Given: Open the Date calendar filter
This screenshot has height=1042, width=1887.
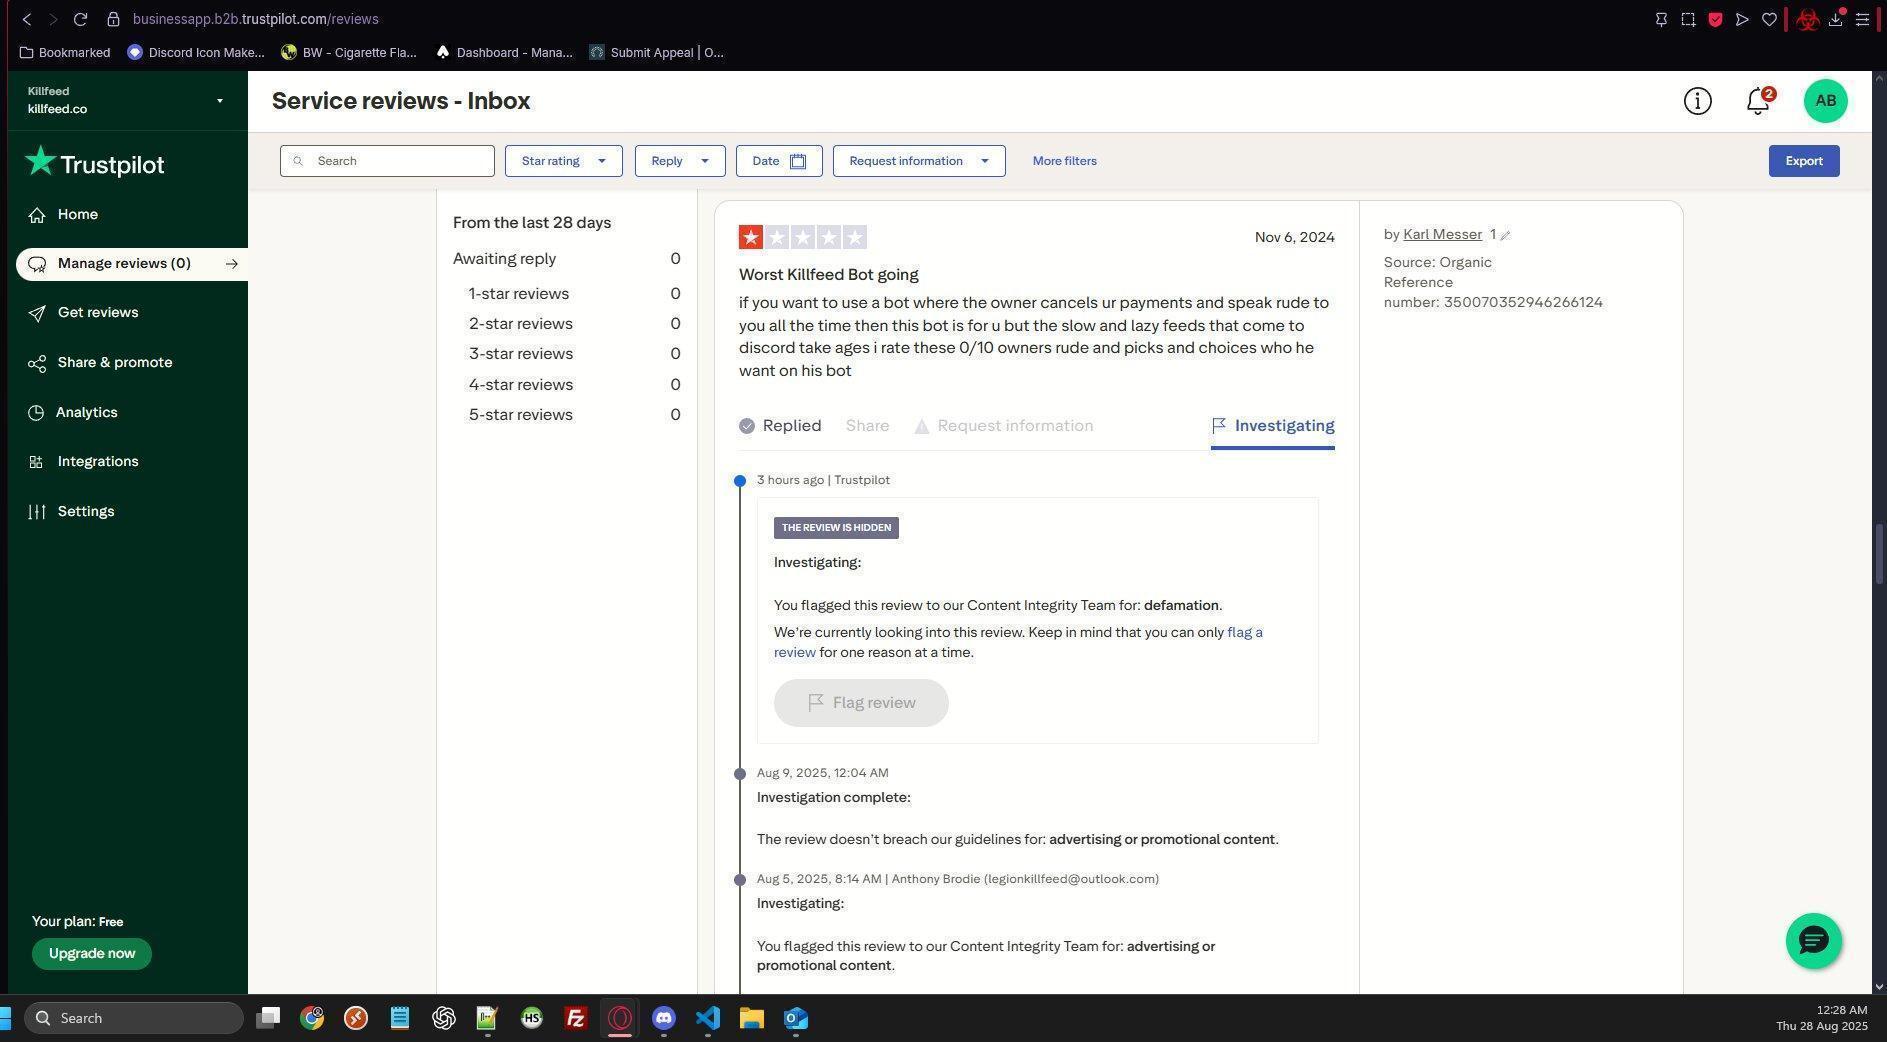Looking at the screenshot, I should click(x=779, y=161).
